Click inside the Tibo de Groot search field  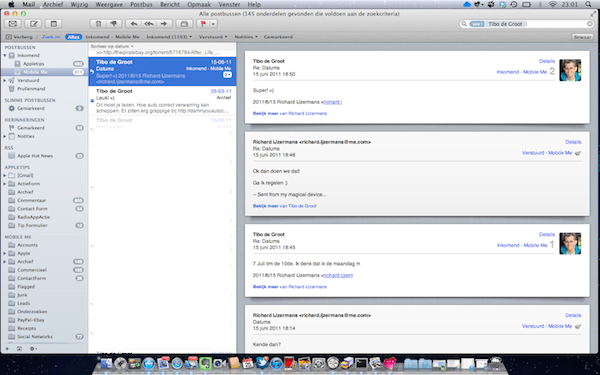(527, 24)
